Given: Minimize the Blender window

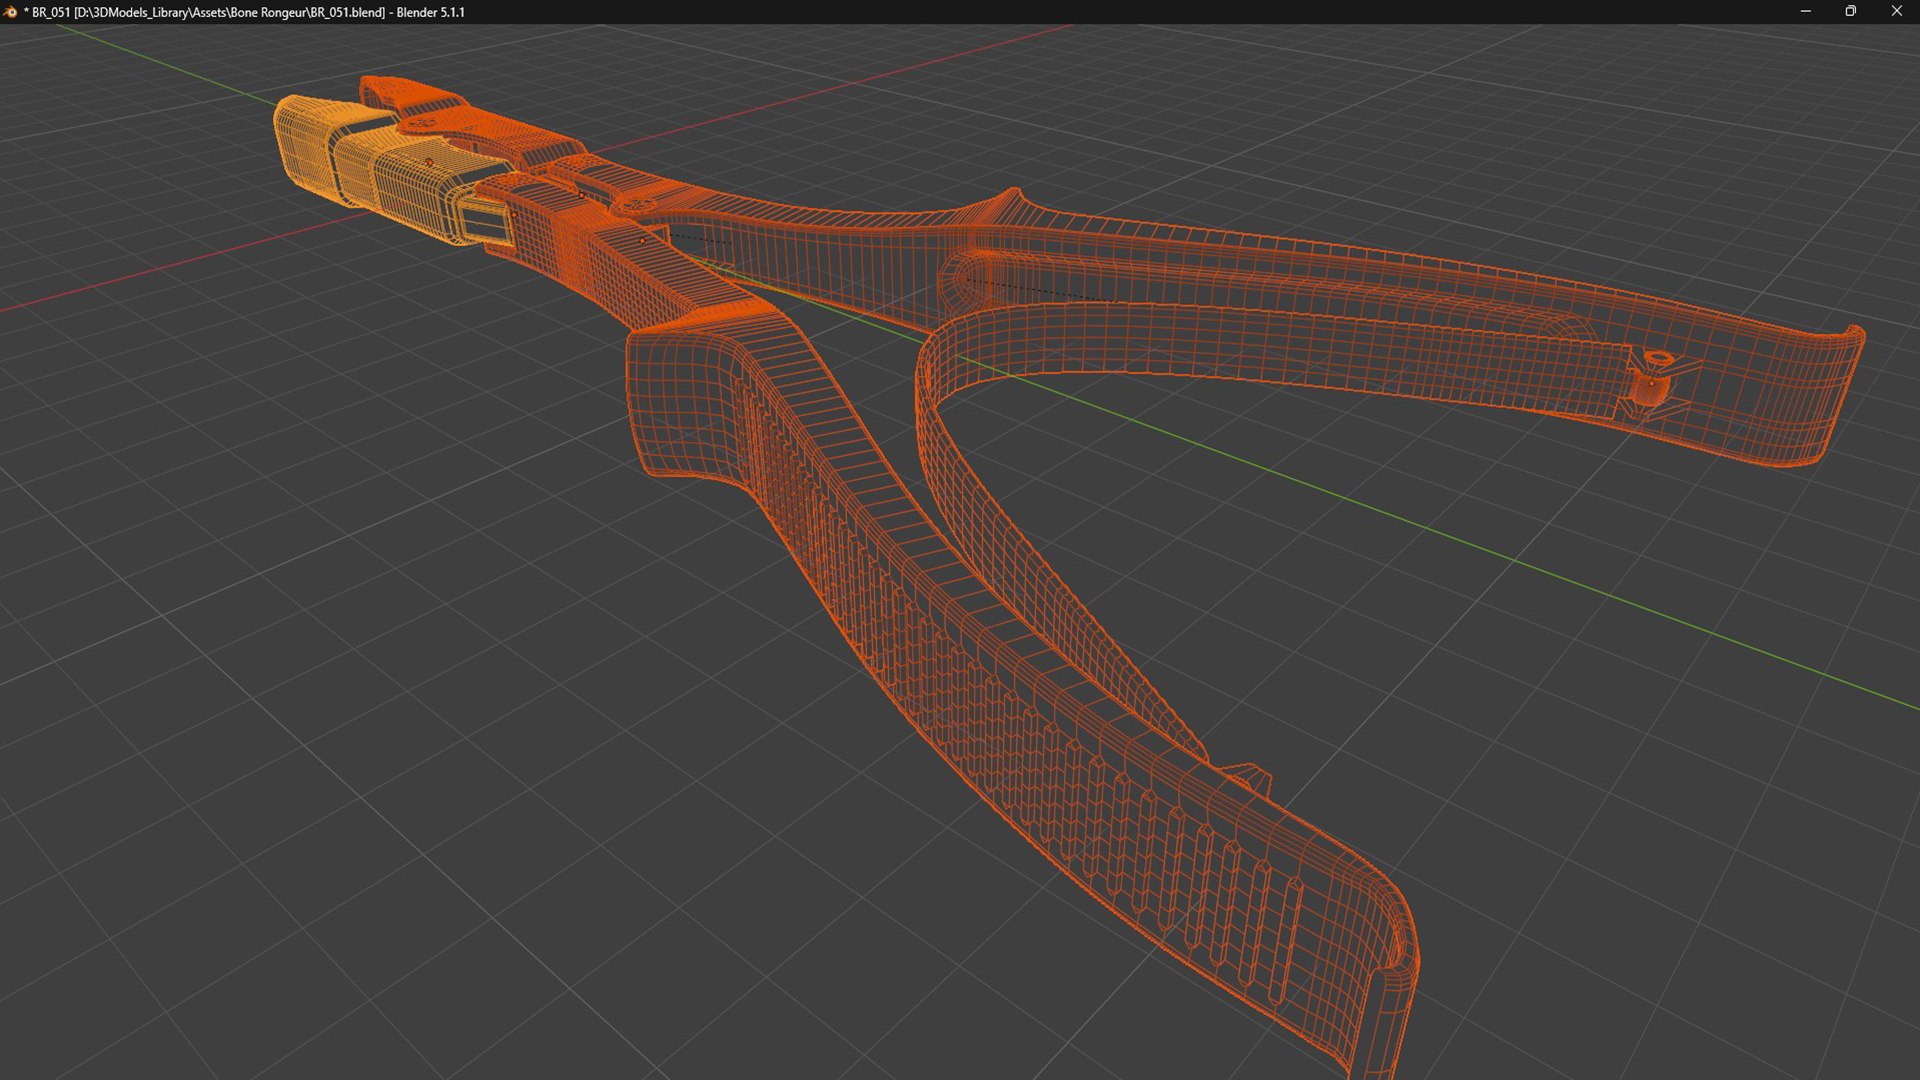Looking at the screenshot, I should 1805,12.
